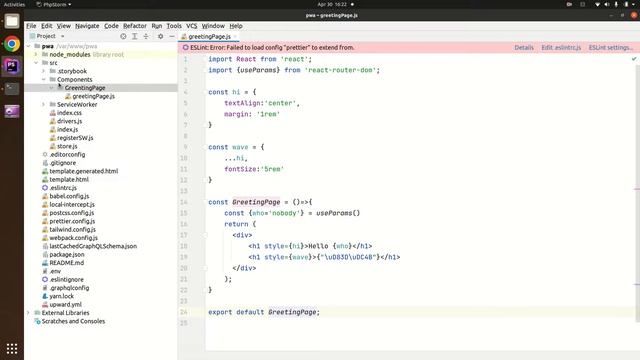
Task: Open Project panel settings gear
Action: coord(160,36)
